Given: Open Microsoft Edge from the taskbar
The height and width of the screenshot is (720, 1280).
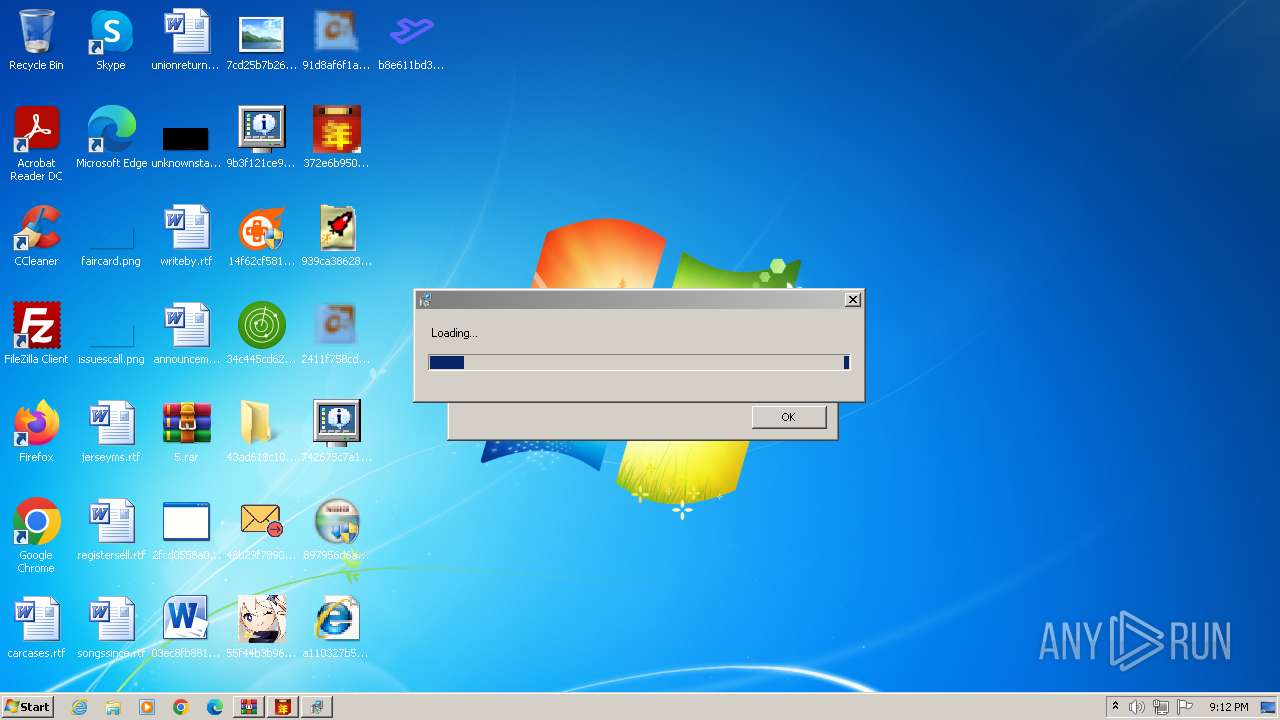Looking at the screenshot, I should pyautogui.click(x=214, y=707).
